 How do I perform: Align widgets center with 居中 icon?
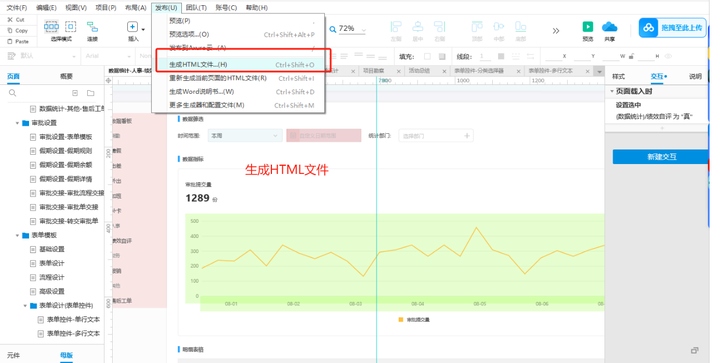pos(418,27)
